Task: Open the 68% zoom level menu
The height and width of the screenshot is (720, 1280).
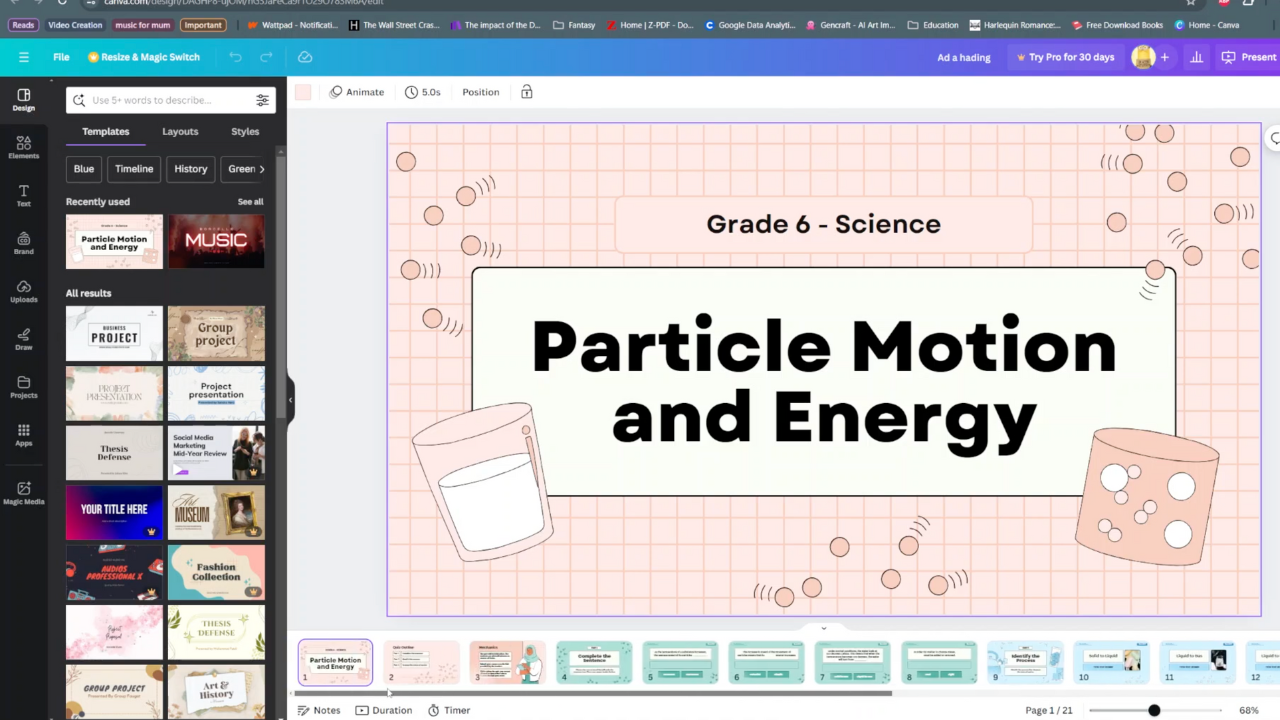Action: pyautogui.click(x=1249, y=710)
